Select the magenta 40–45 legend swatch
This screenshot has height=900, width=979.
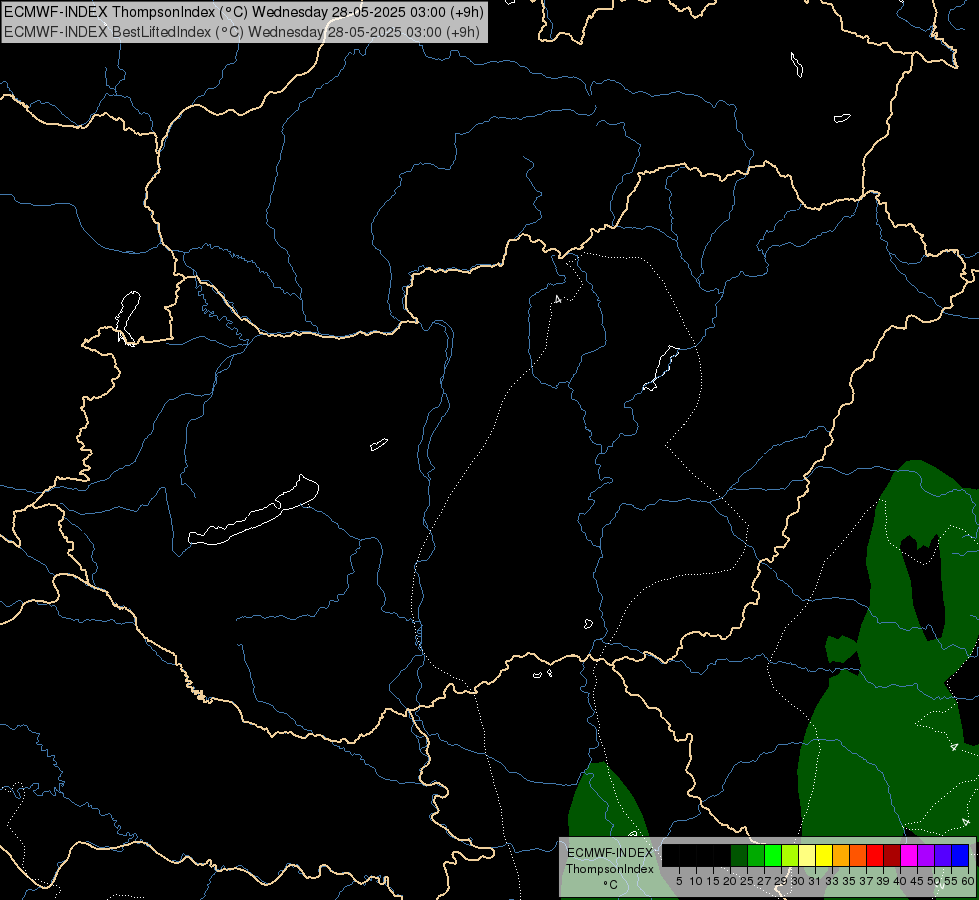909,855
